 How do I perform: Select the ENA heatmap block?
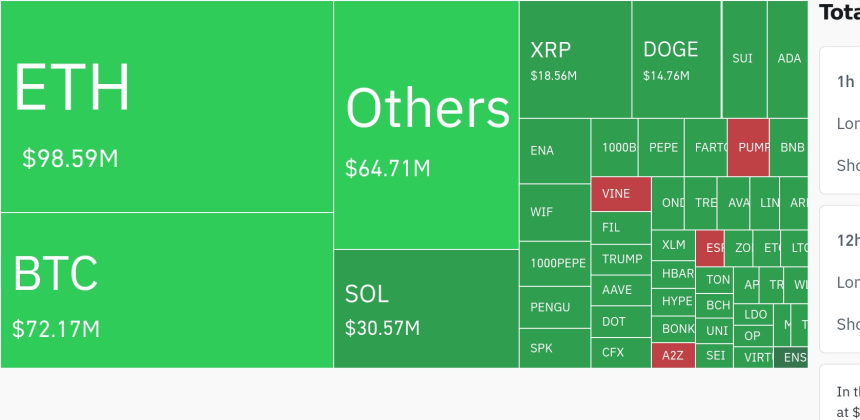(554, 151)
